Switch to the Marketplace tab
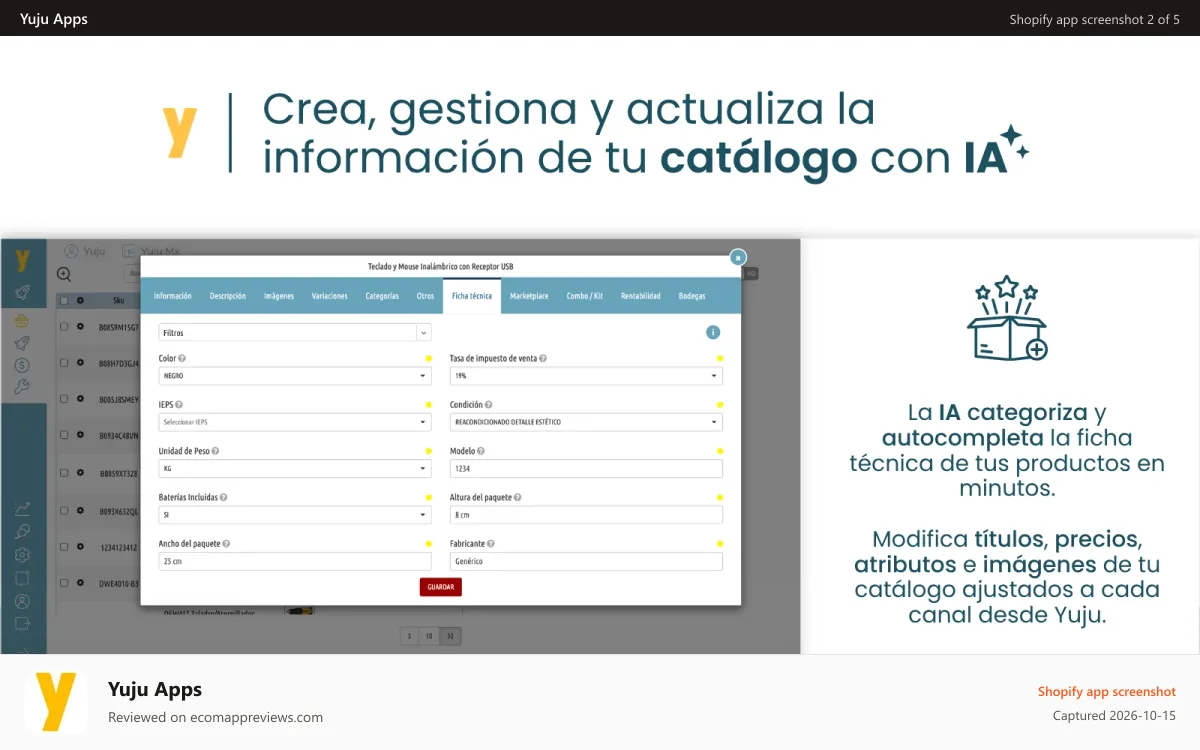This screenshot has height=750, width=1200. 529,296
